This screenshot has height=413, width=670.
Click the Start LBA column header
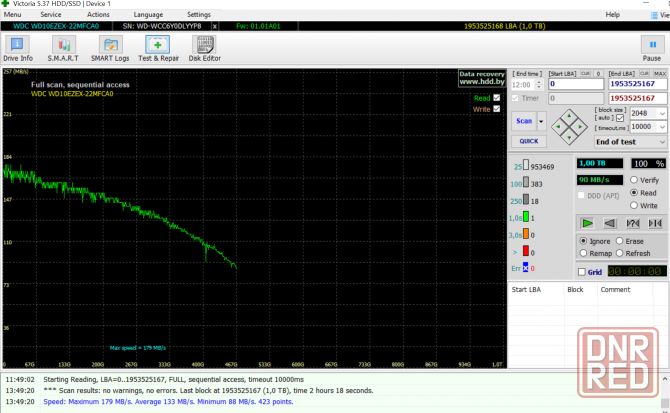point(536,290)
